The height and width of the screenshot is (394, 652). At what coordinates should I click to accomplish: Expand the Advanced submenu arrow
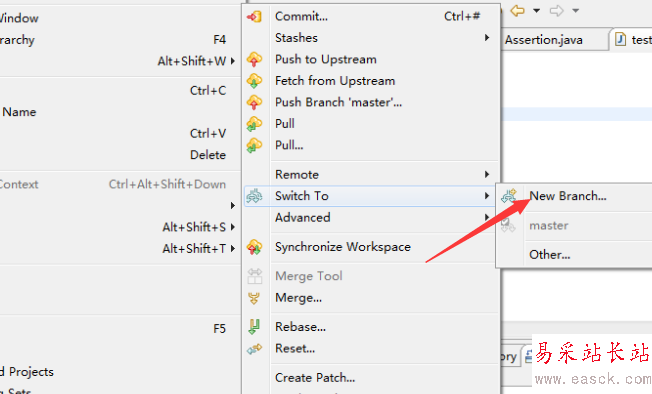pyautogui.click(x=487, y=217)
